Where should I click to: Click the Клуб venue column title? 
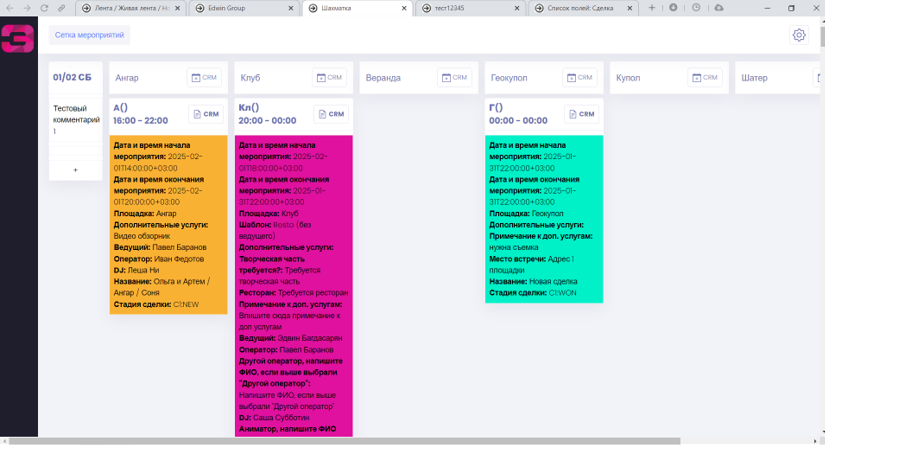click(250, 78)
